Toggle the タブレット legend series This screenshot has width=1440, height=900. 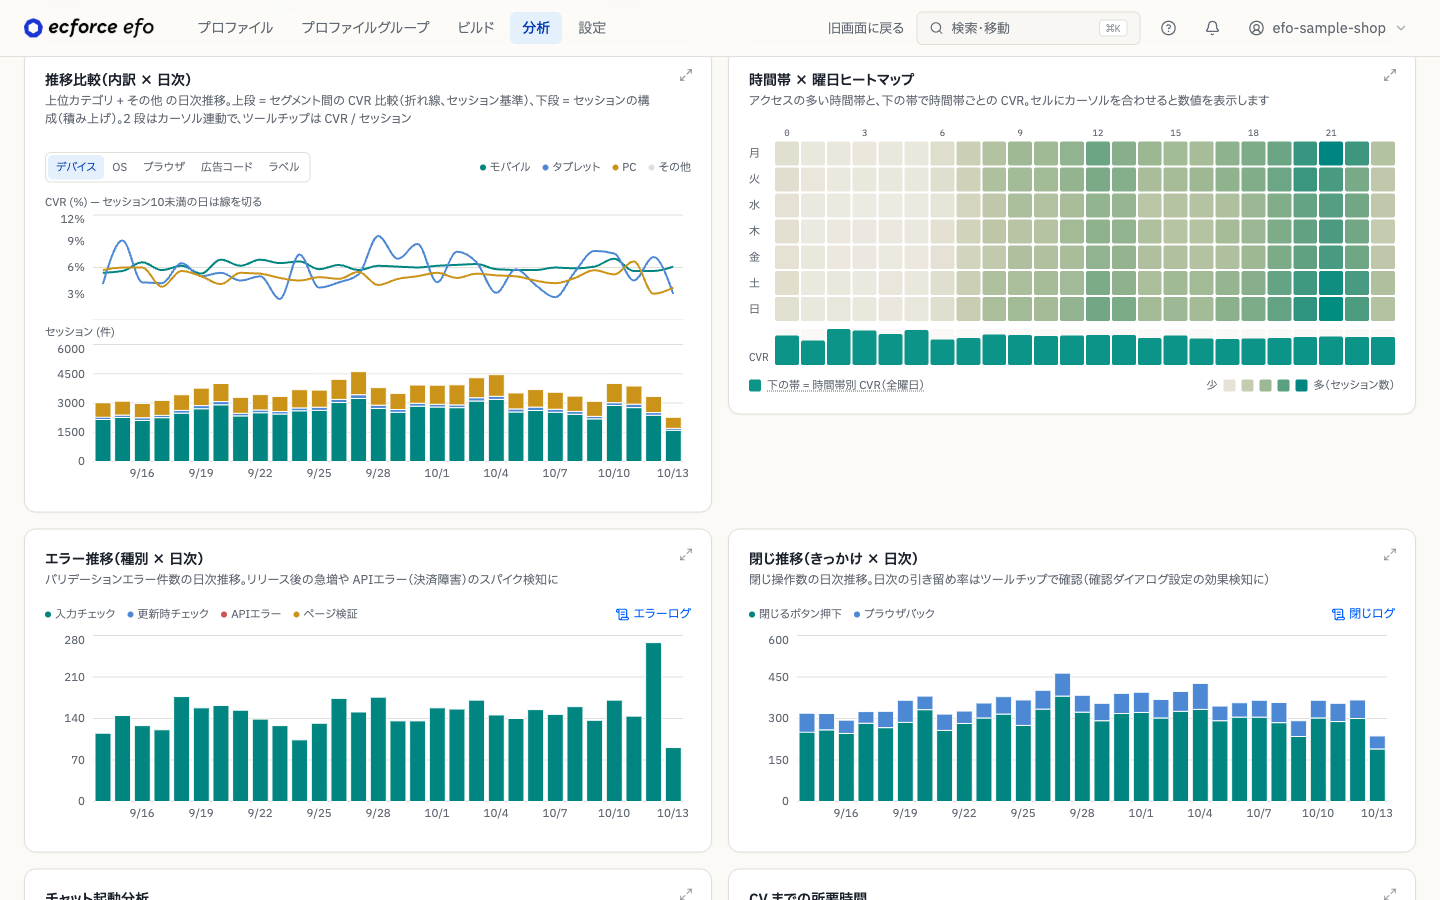coord(571,167)
